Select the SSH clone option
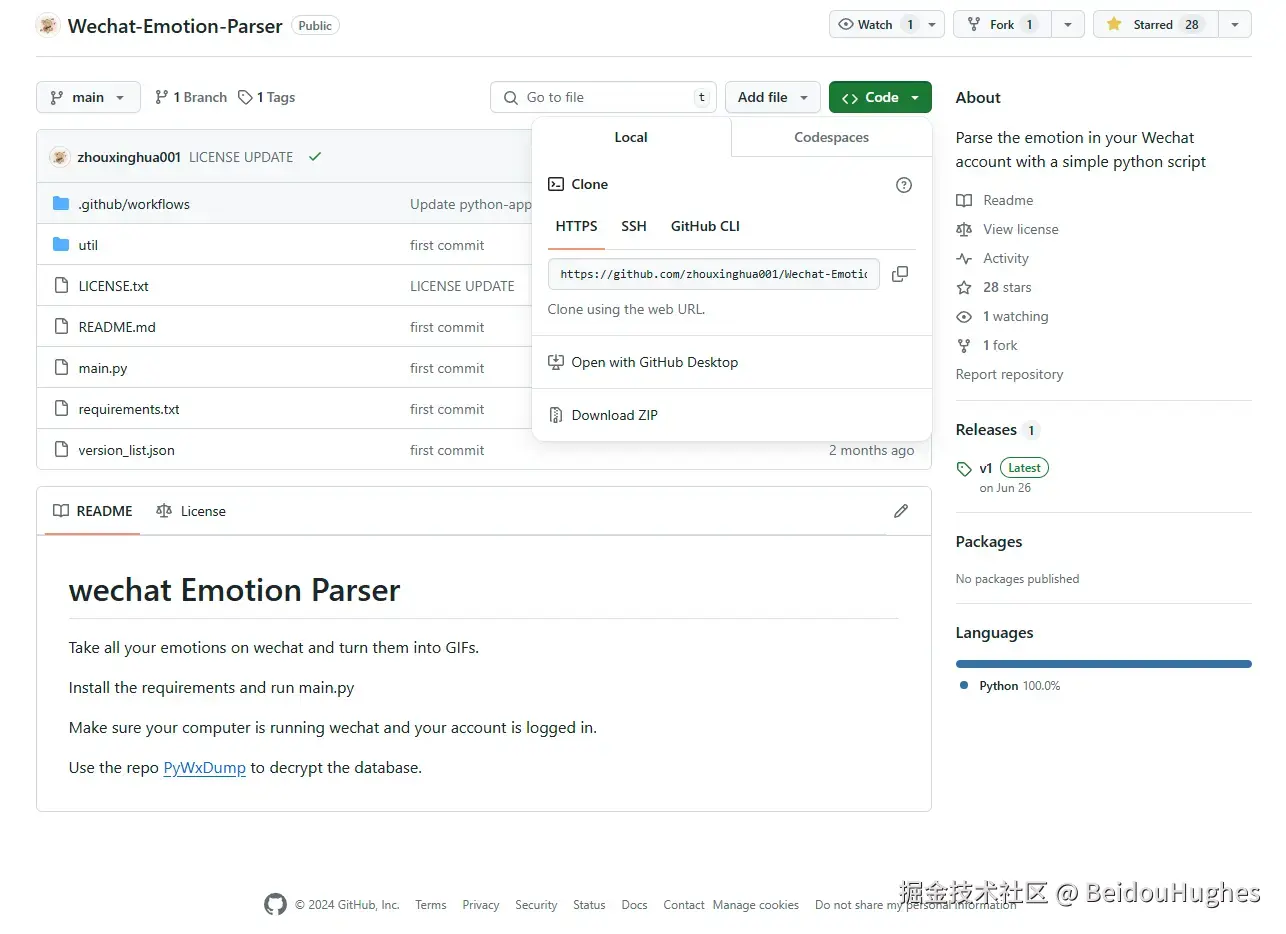The height and width of the screenshot is (934, 1286). tap(634, 226)
